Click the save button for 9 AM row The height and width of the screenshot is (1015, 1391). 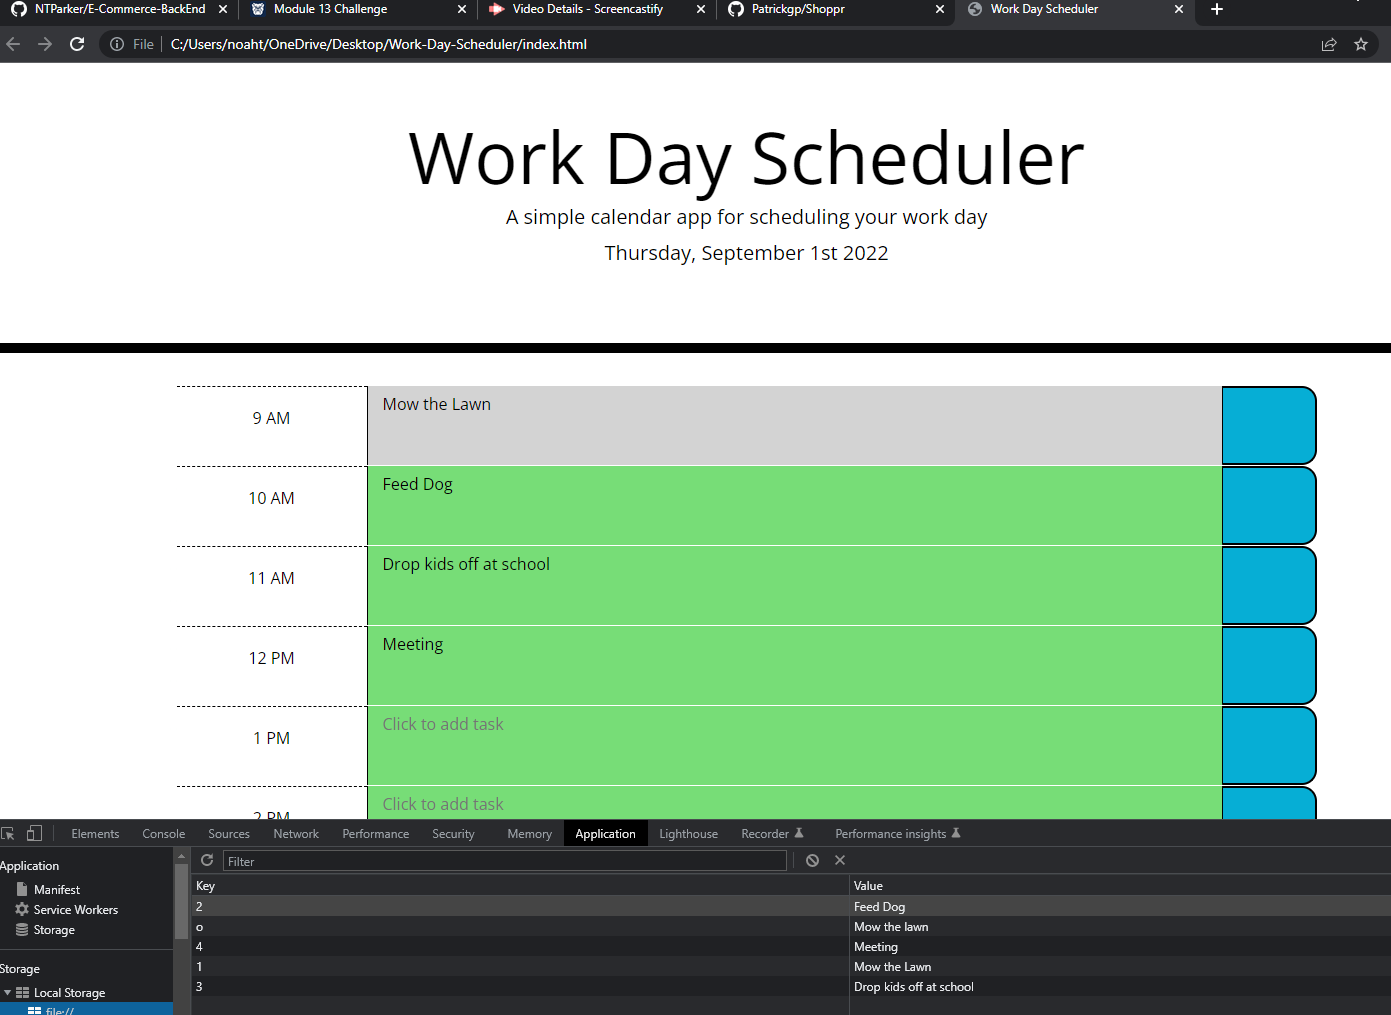click(x=1269, y=425)
